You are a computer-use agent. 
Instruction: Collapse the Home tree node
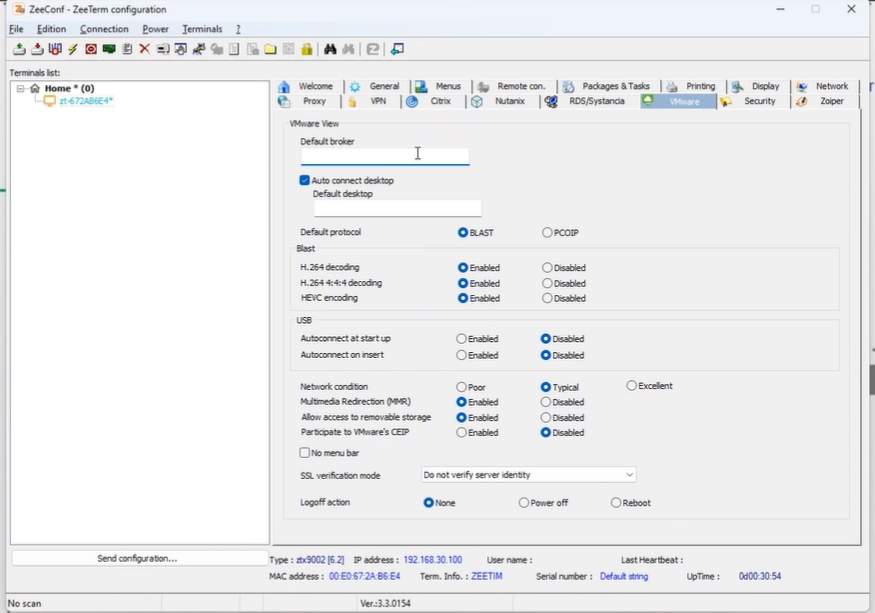21,89
